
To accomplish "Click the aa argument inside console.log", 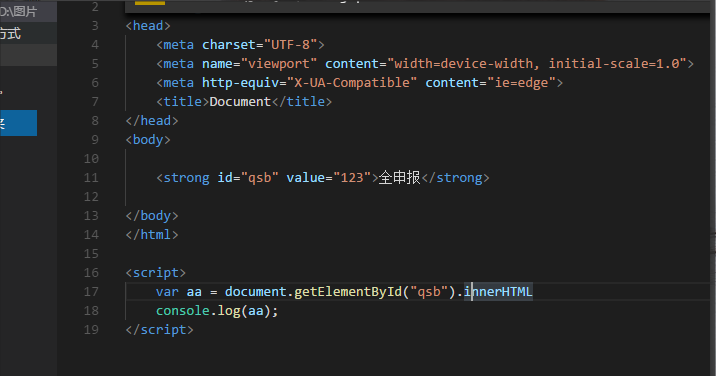I will coord(256,311).
